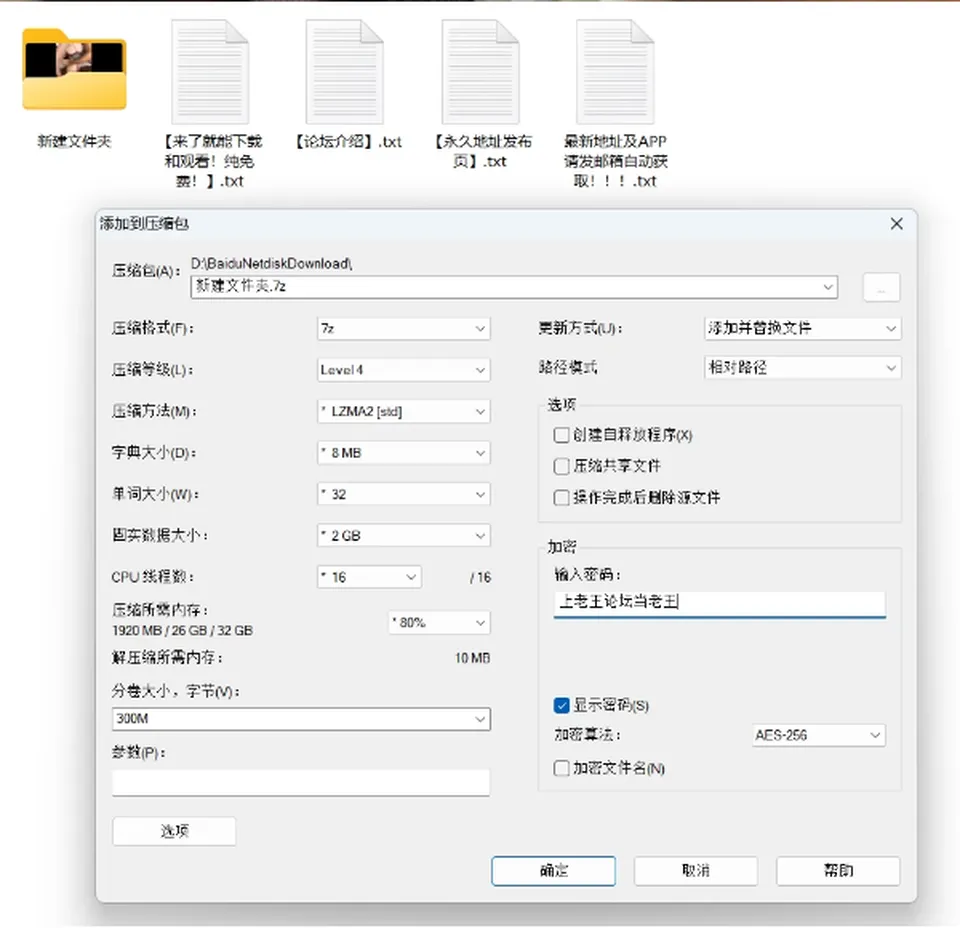Select the 【论坛介绍】.txt file icon
The height and width of the screenshot is (928, 960).
(x=345, y=72)
